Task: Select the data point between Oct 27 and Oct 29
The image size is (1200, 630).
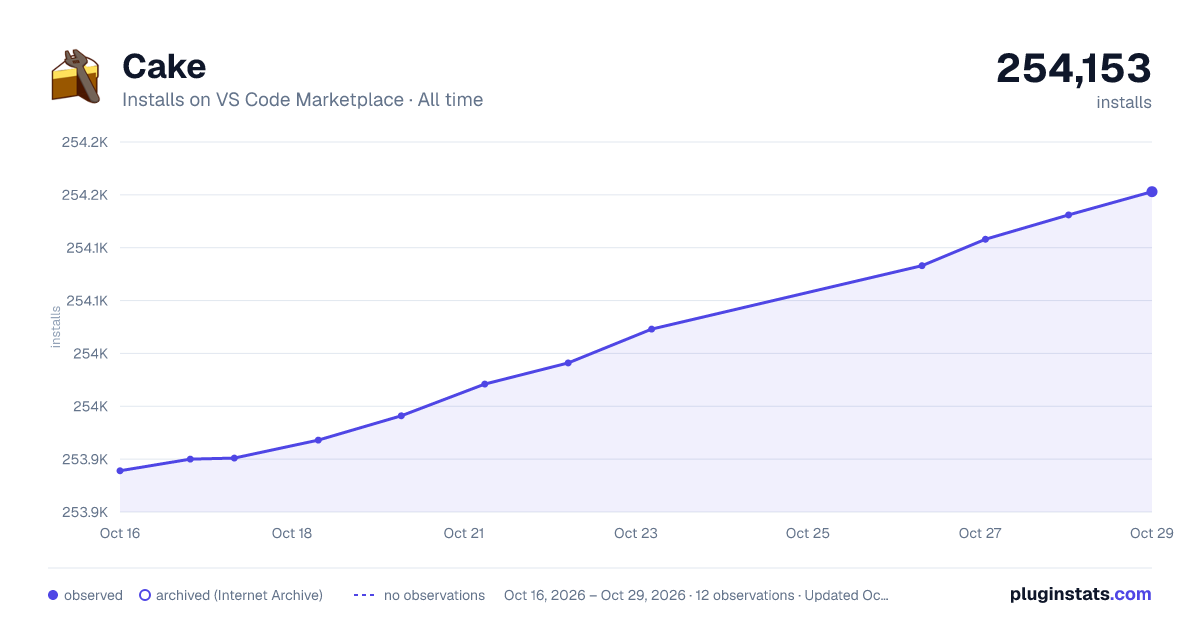Action: pyautogui.click(x=1068, y=215)
